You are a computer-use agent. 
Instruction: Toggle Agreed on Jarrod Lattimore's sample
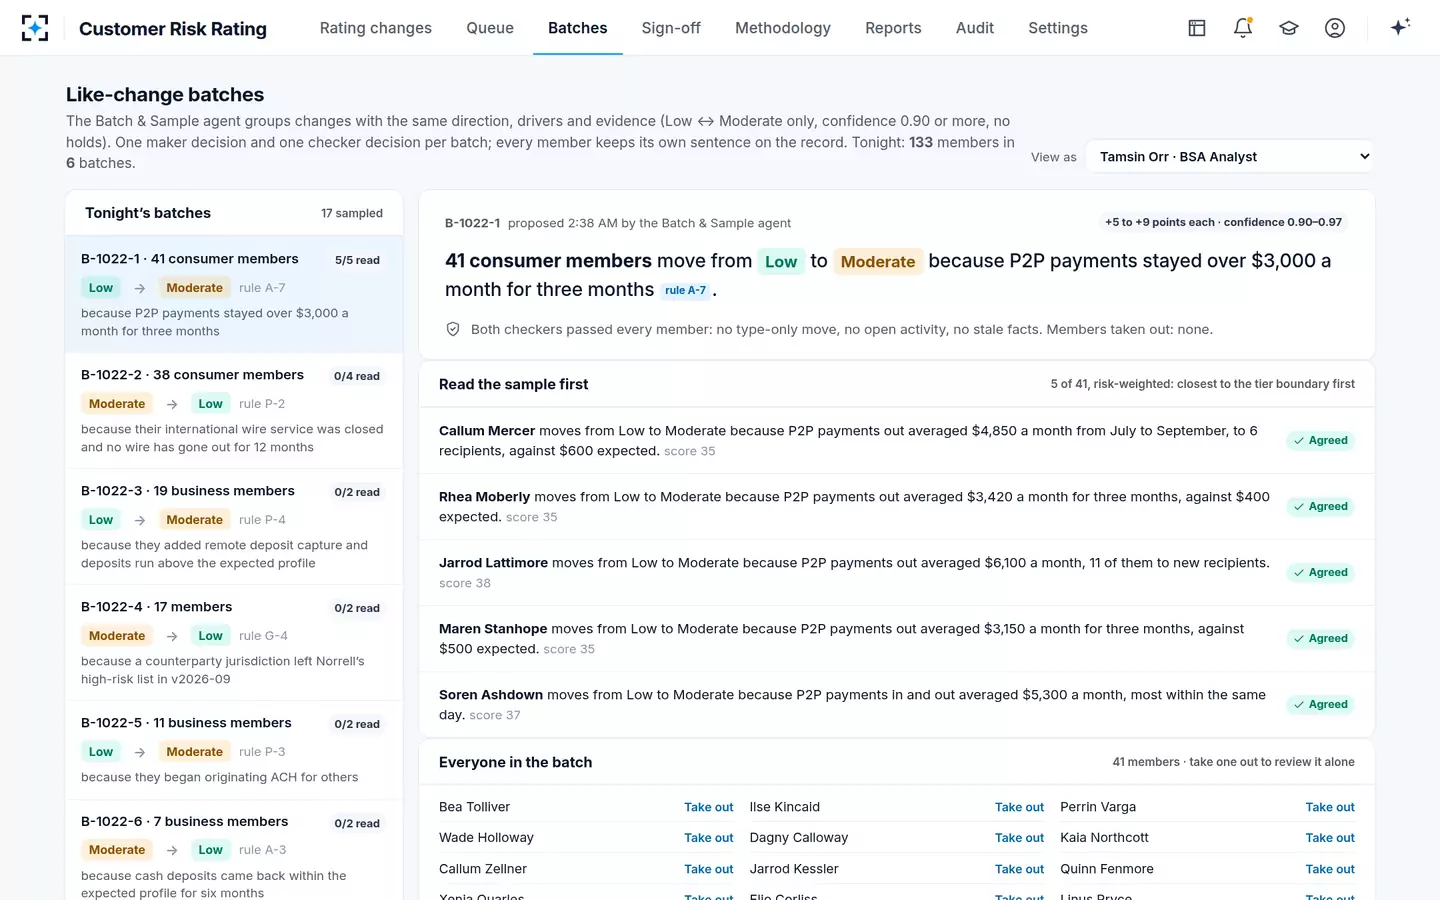pos(1320,573)
